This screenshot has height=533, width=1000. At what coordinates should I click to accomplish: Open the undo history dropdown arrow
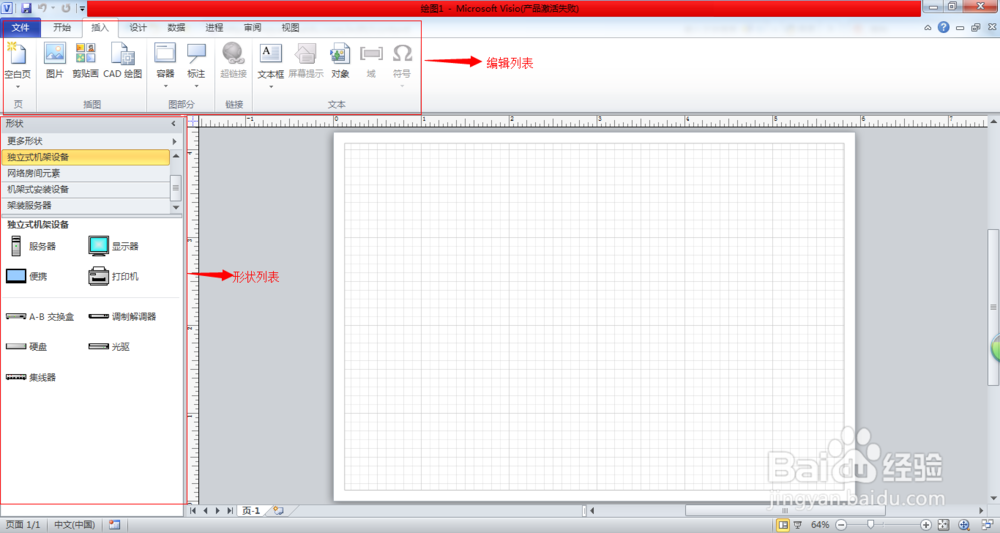pos(53,8)
